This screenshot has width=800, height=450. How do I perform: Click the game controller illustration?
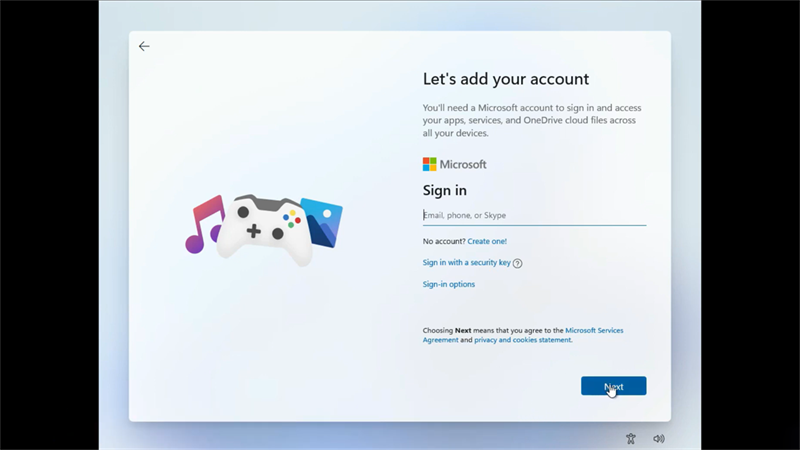pyautogui.click(x=264, y=230)
